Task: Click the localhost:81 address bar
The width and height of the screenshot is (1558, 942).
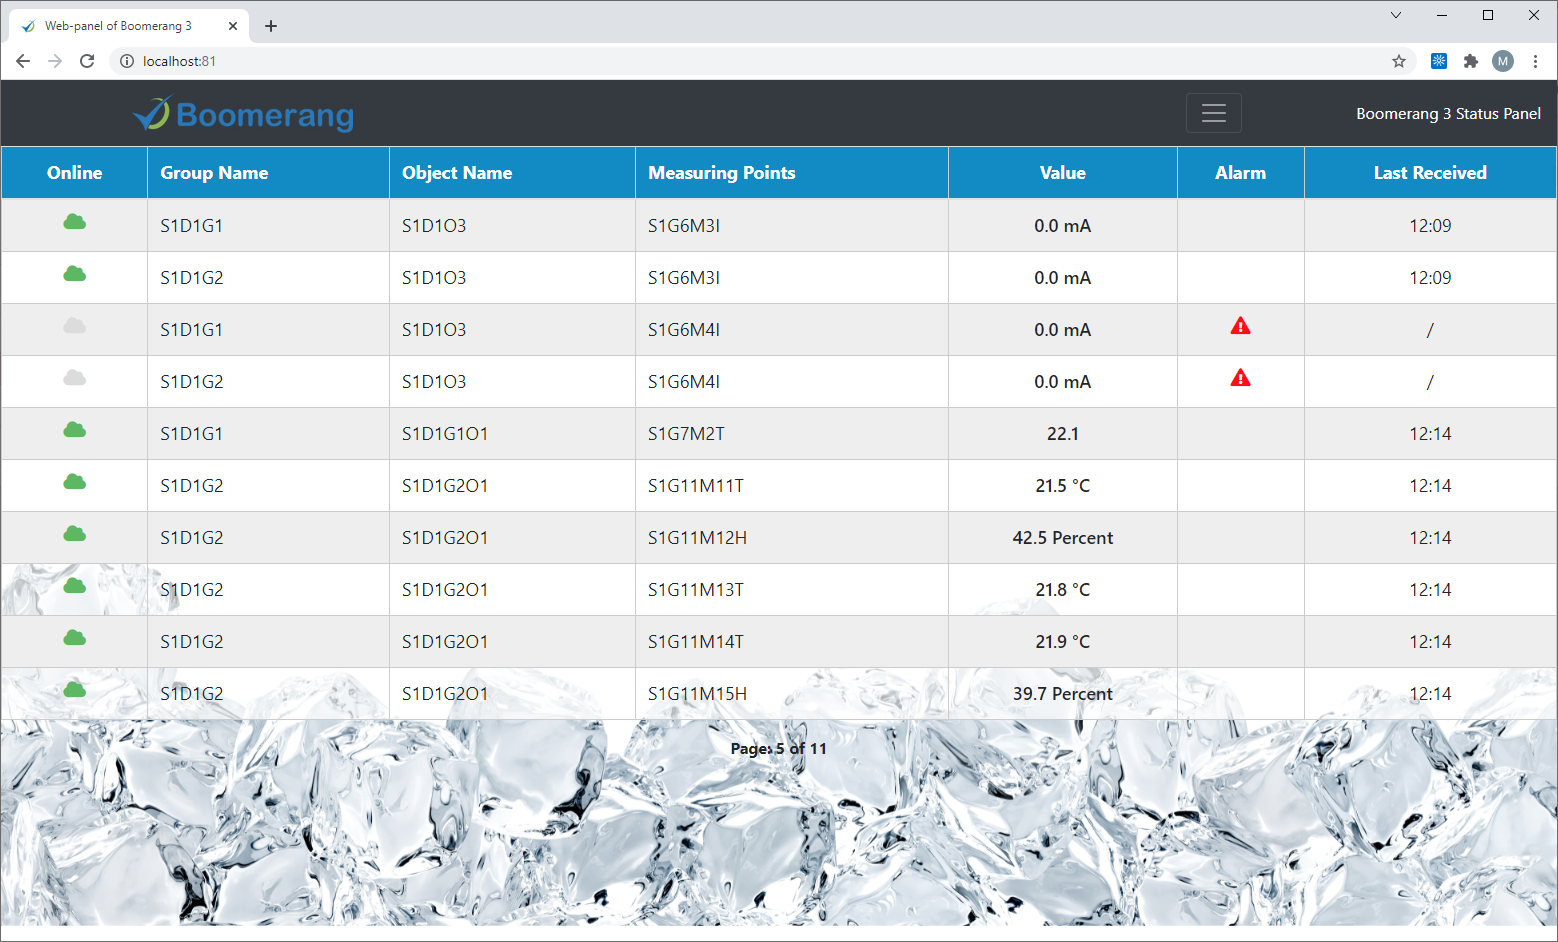Action: click(700, 61)
